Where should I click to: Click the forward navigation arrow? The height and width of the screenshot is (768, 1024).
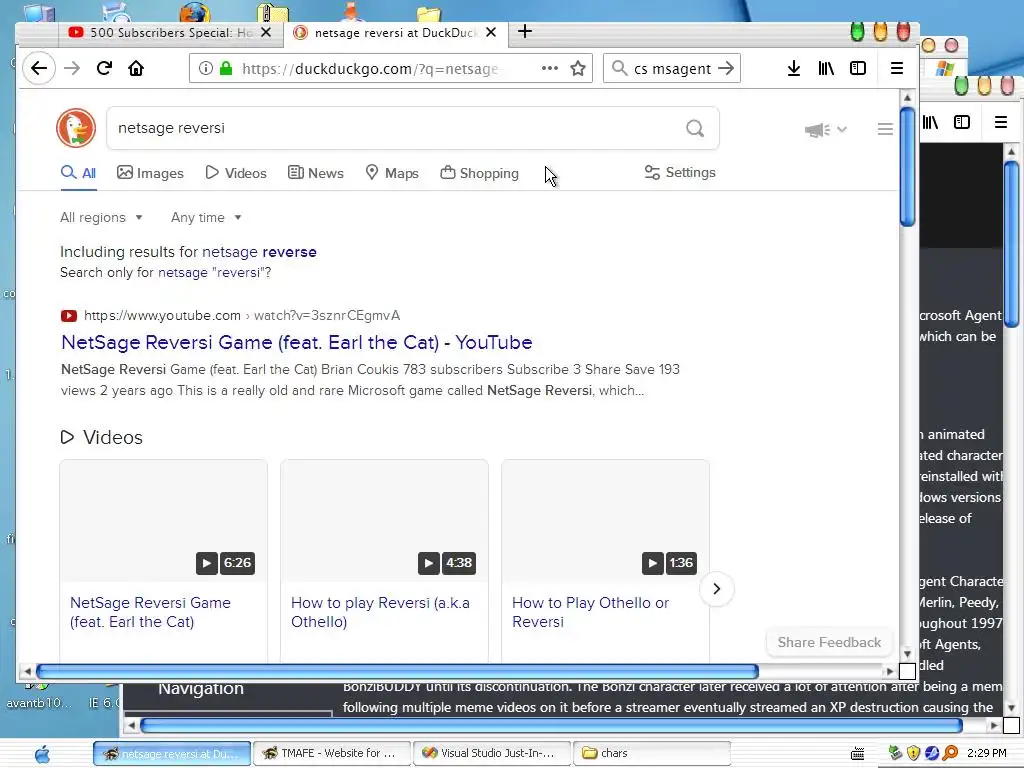click(72, 69)
